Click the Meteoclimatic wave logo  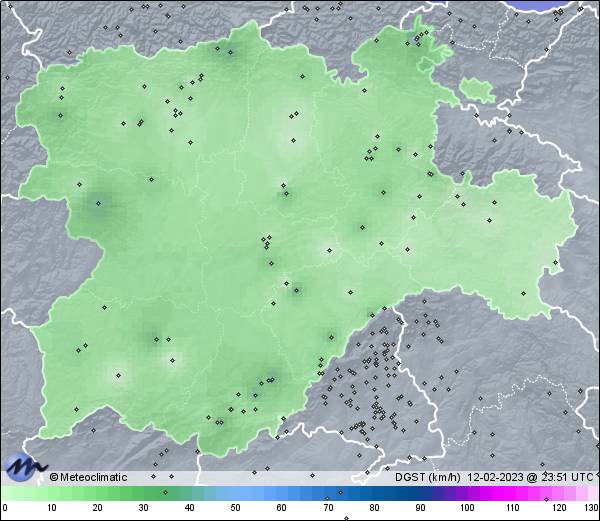pyautogui.click(x=24, y=466)
